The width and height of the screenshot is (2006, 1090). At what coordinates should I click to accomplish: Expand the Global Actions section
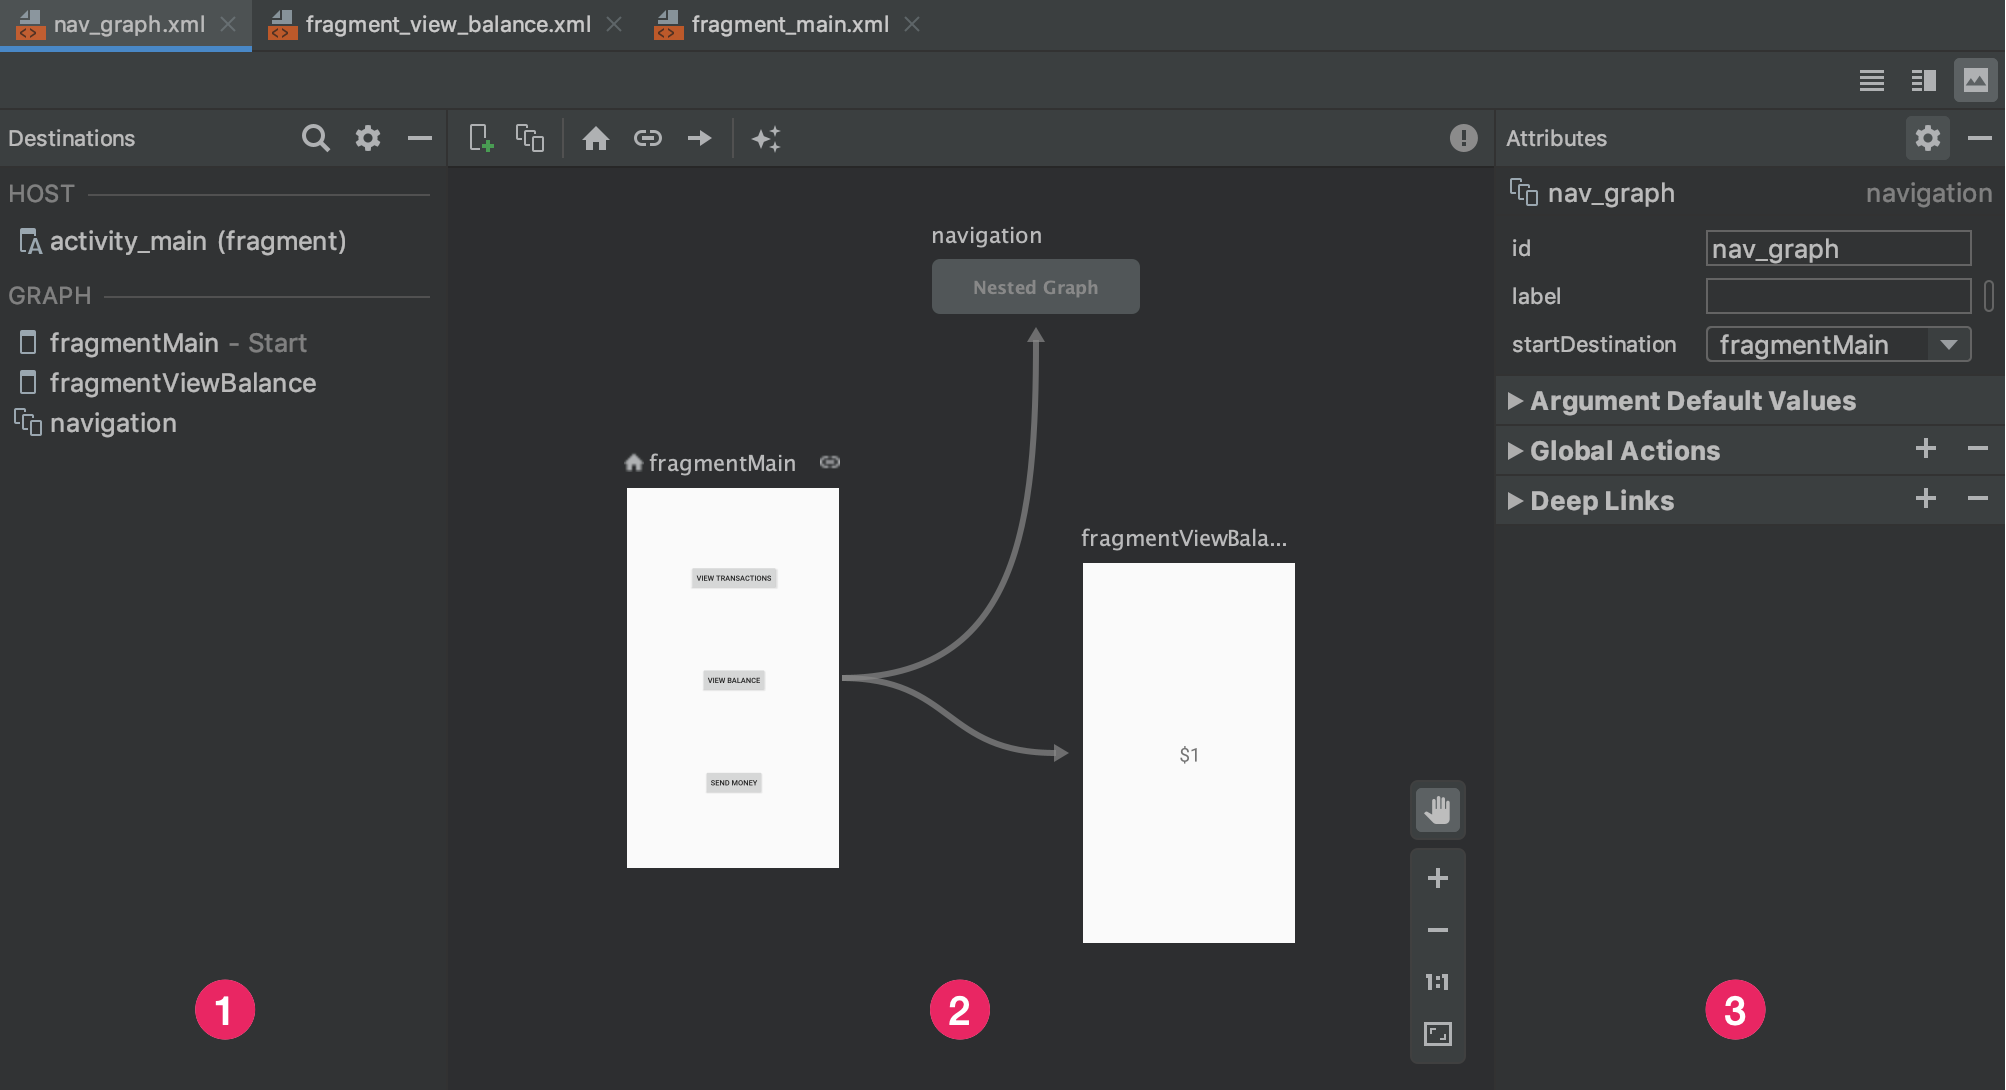click(1515, 450)
